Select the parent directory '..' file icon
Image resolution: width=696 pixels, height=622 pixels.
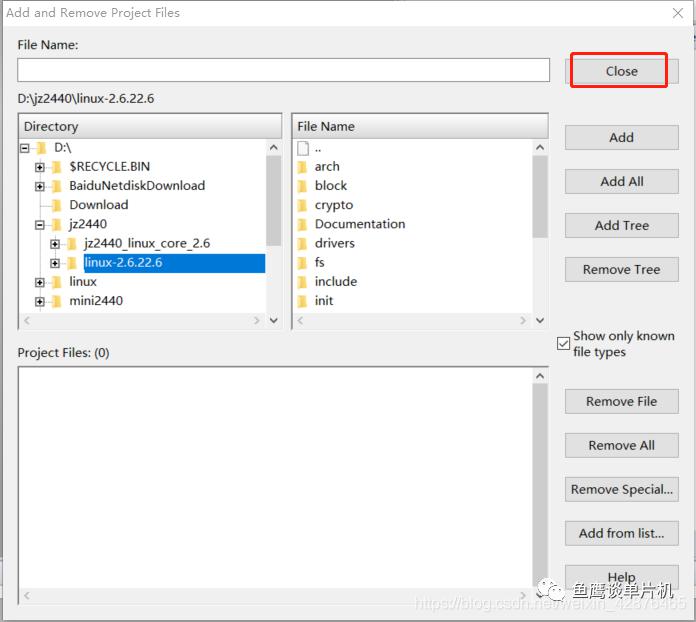(303, 148)
